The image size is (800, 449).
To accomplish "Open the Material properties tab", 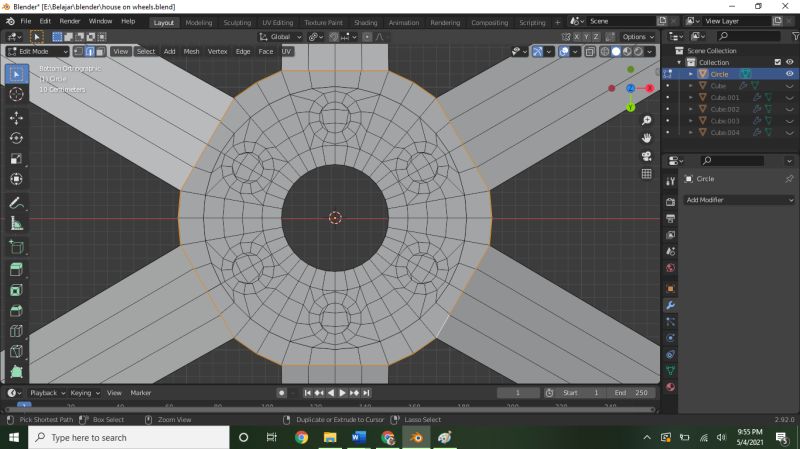I will tap(670, 387).
